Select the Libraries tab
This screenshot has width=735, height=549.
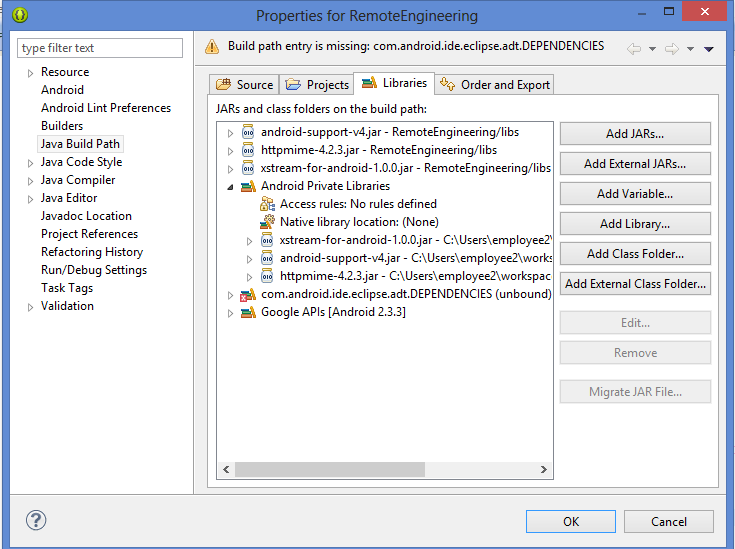tap(394, 83)
